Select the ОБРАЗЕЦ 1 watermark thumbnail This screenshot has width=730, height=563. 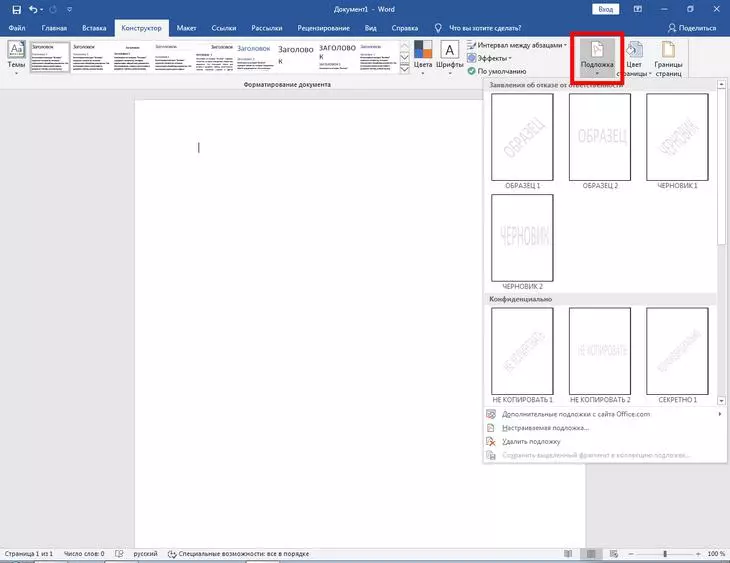point(523,137)
